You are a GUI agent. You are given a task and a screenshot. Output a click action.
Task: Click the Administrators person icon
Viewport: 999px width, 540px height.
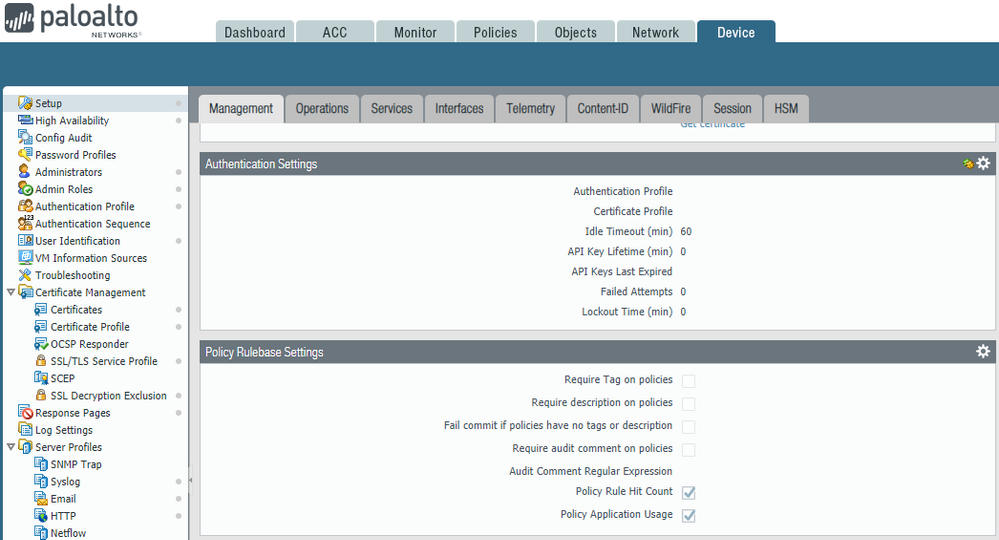coord(25,172)
